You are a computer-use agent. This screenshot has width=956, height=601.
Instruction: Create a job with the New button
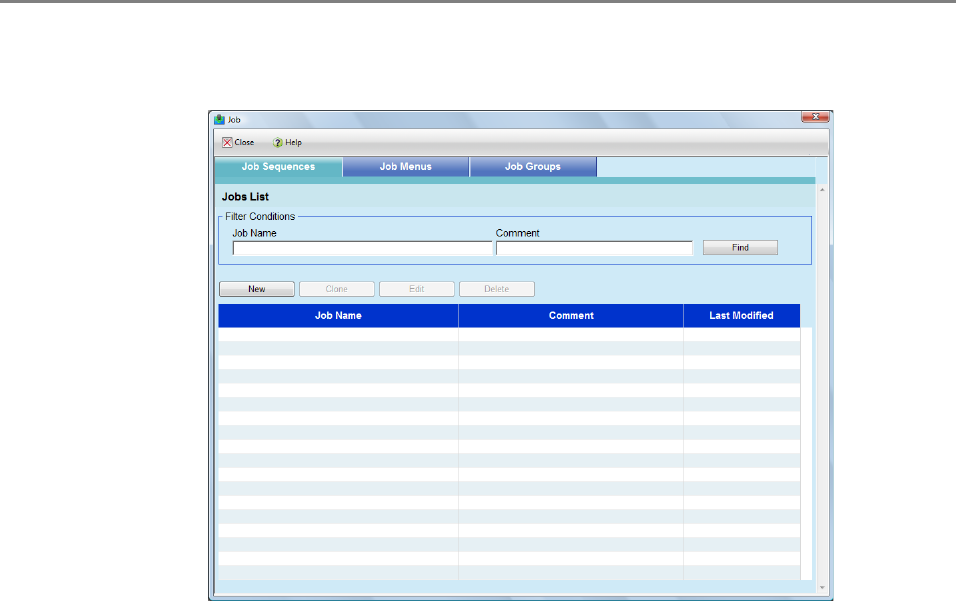click(x=257, y=289)
